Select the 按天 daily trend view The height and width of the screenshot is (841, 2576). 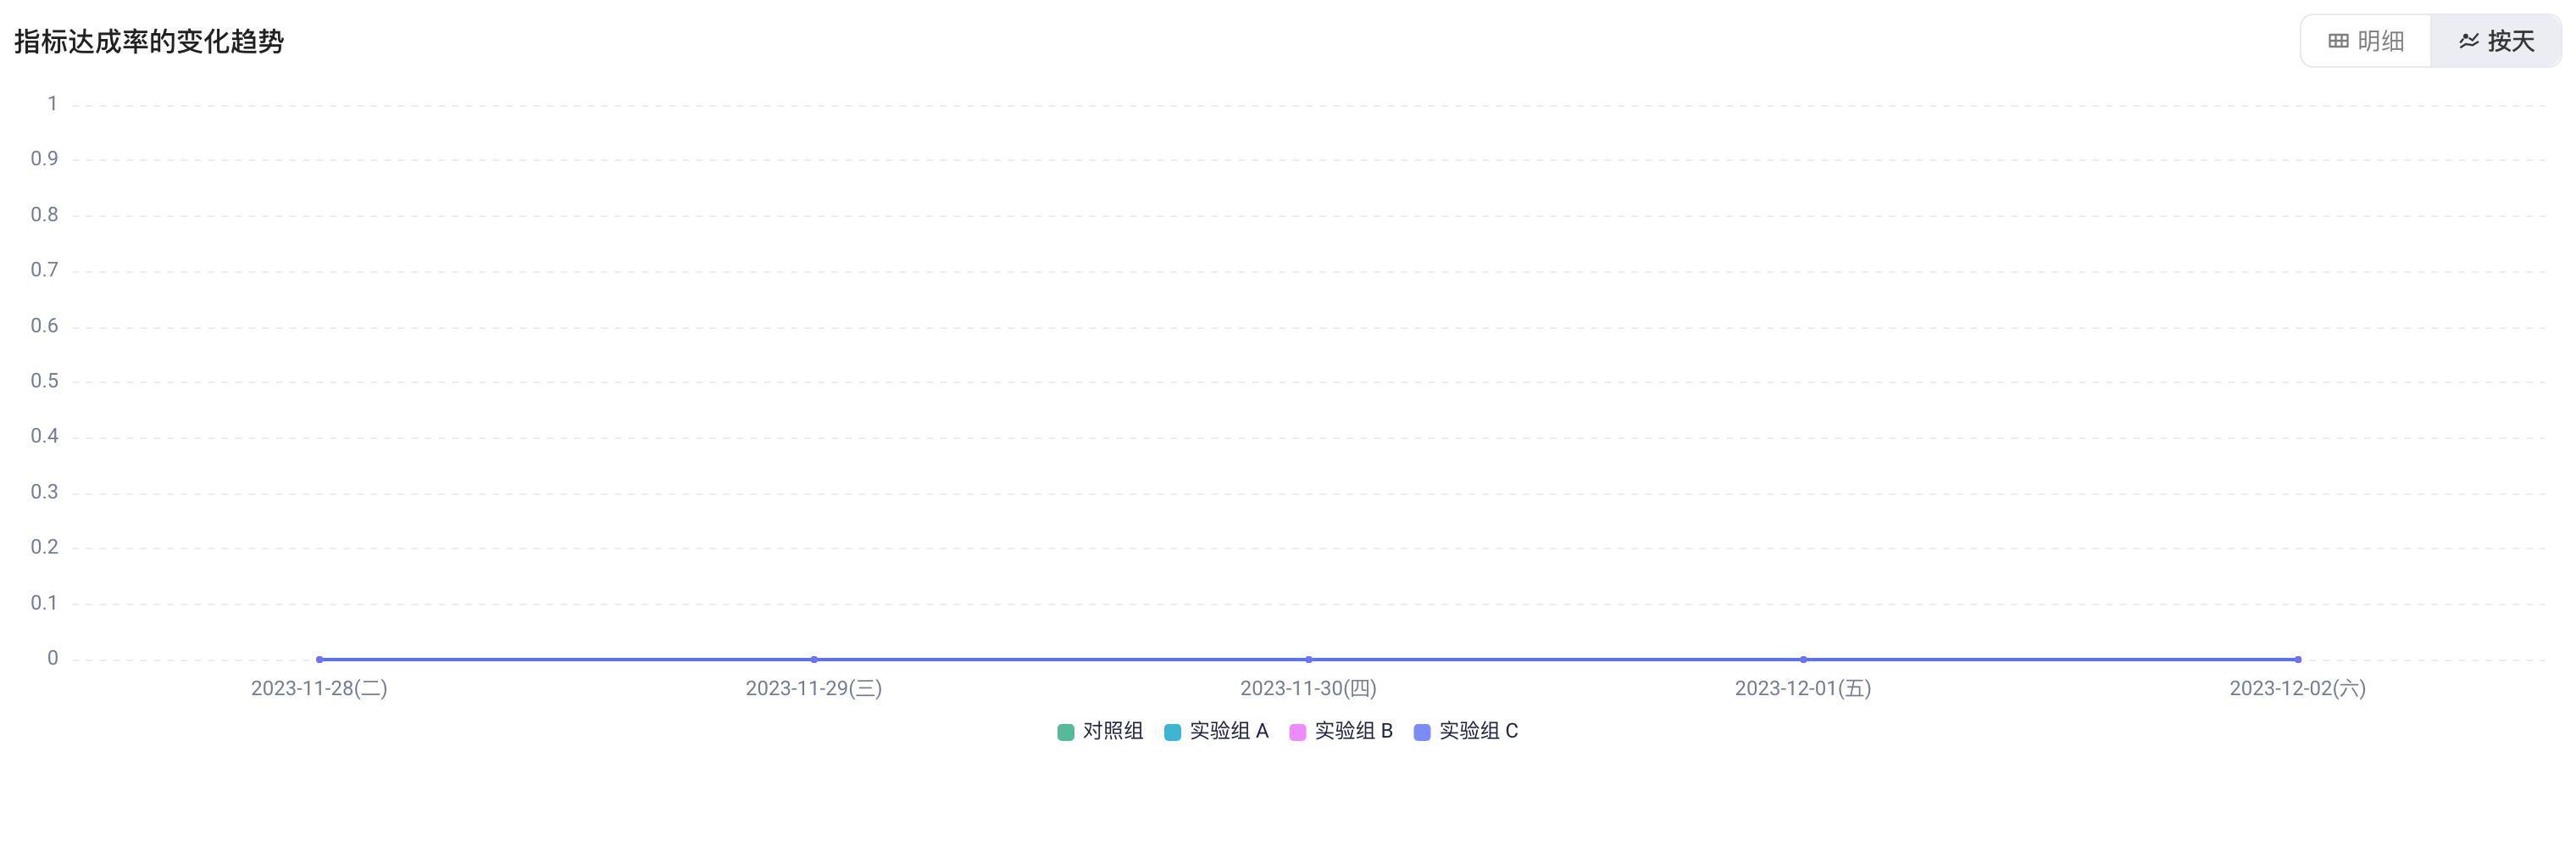[2496, 41]
